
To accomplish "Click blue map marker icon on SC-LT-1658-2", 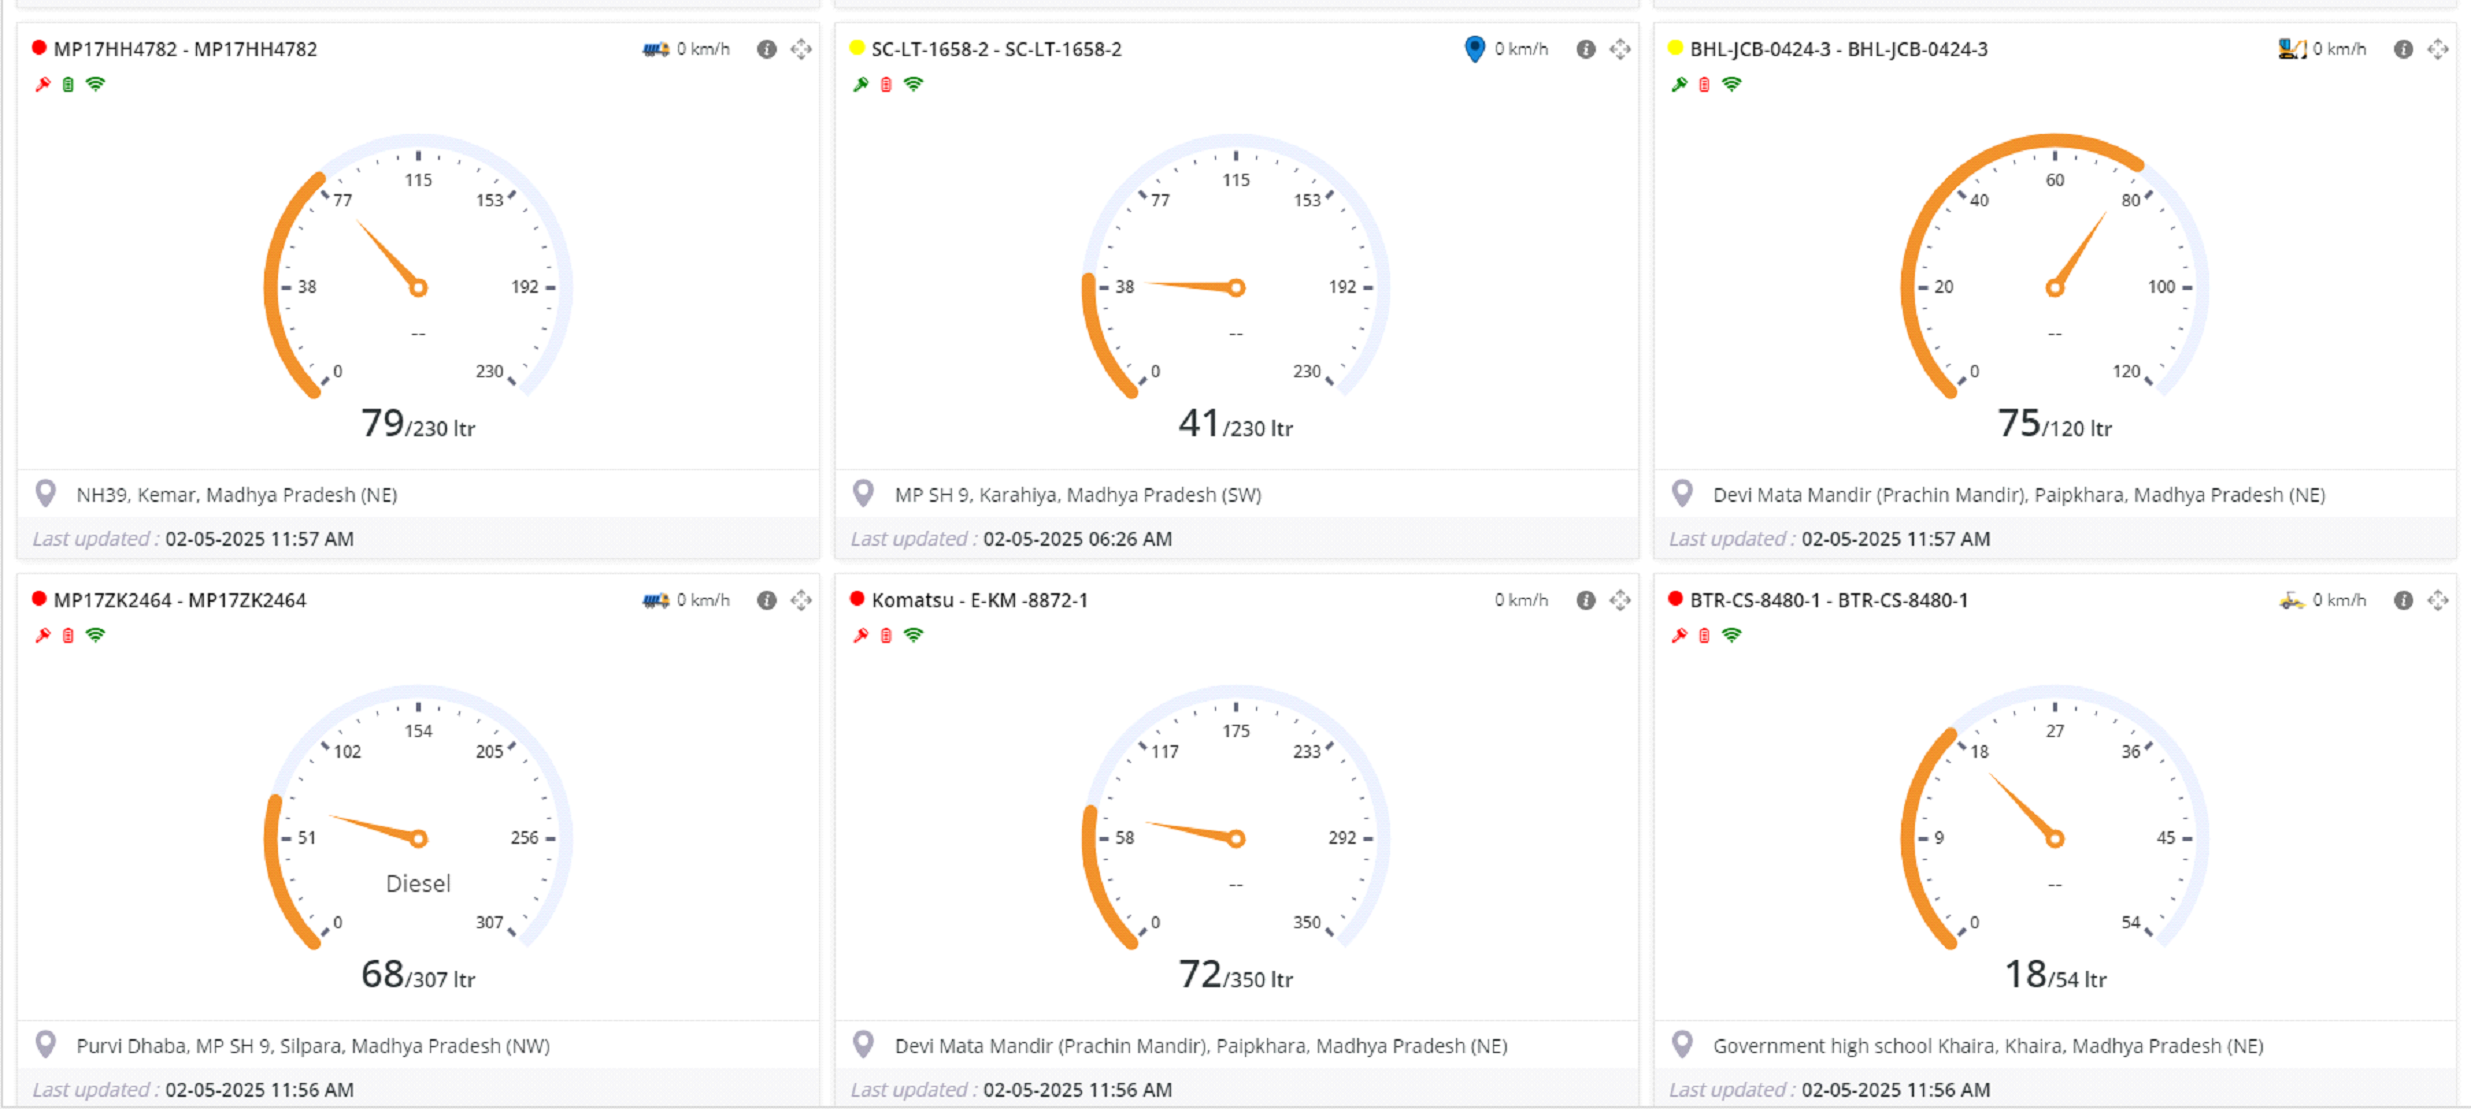I will [1474, 49].
